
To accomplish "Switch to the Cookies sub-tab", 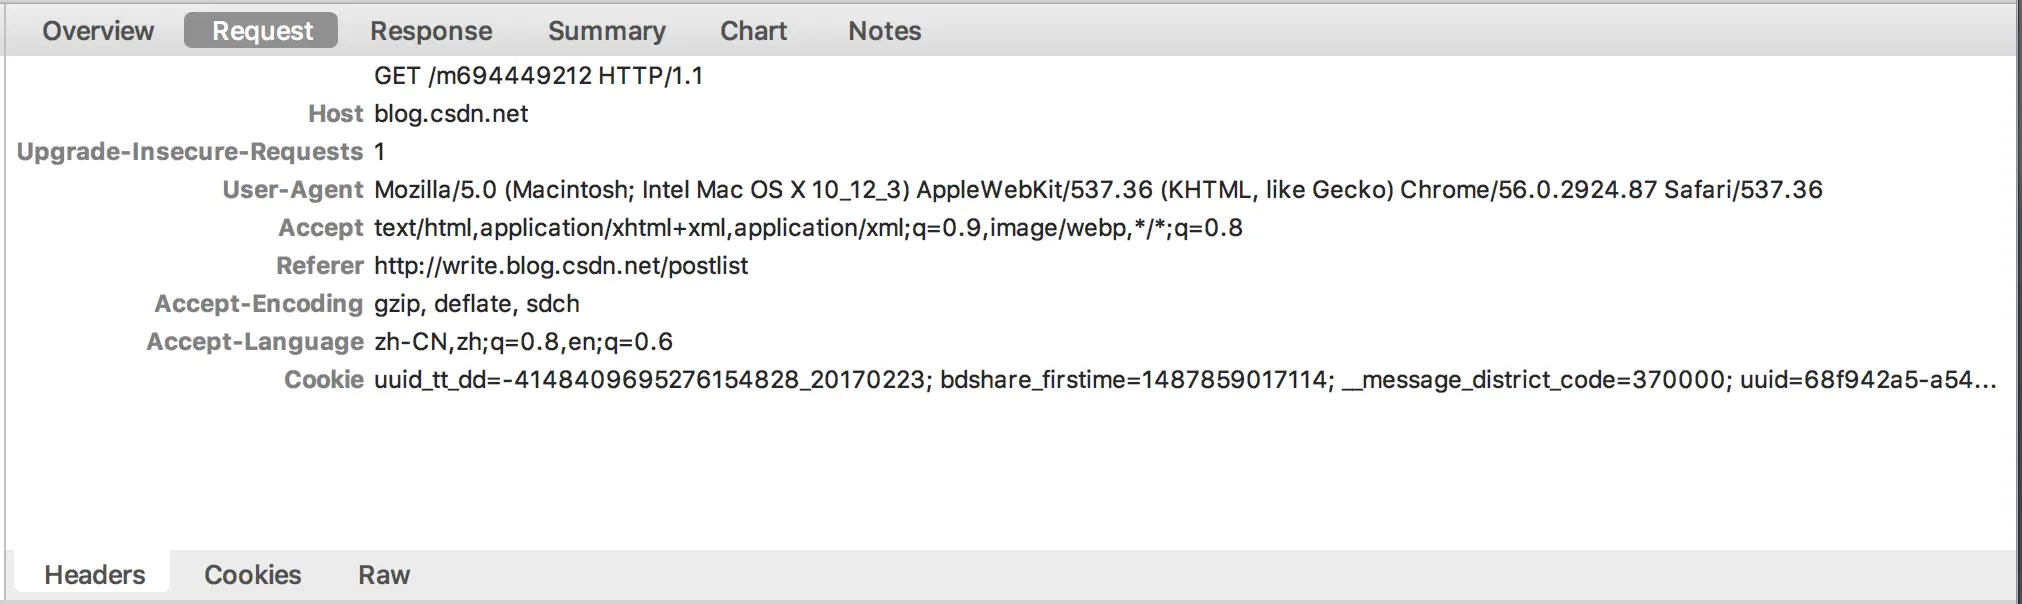I will click(252, 575).
